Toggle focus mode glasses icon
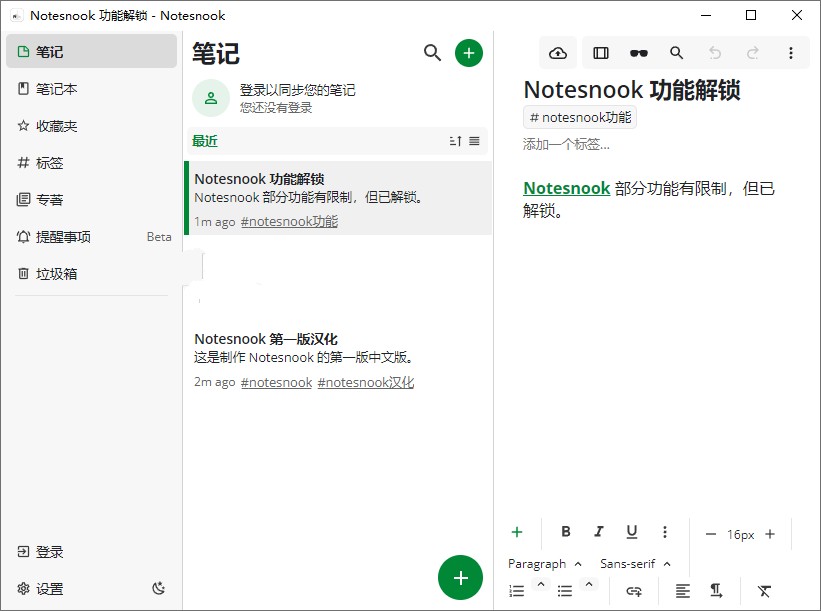The image size is (821, 611). [x=638, y=53]
